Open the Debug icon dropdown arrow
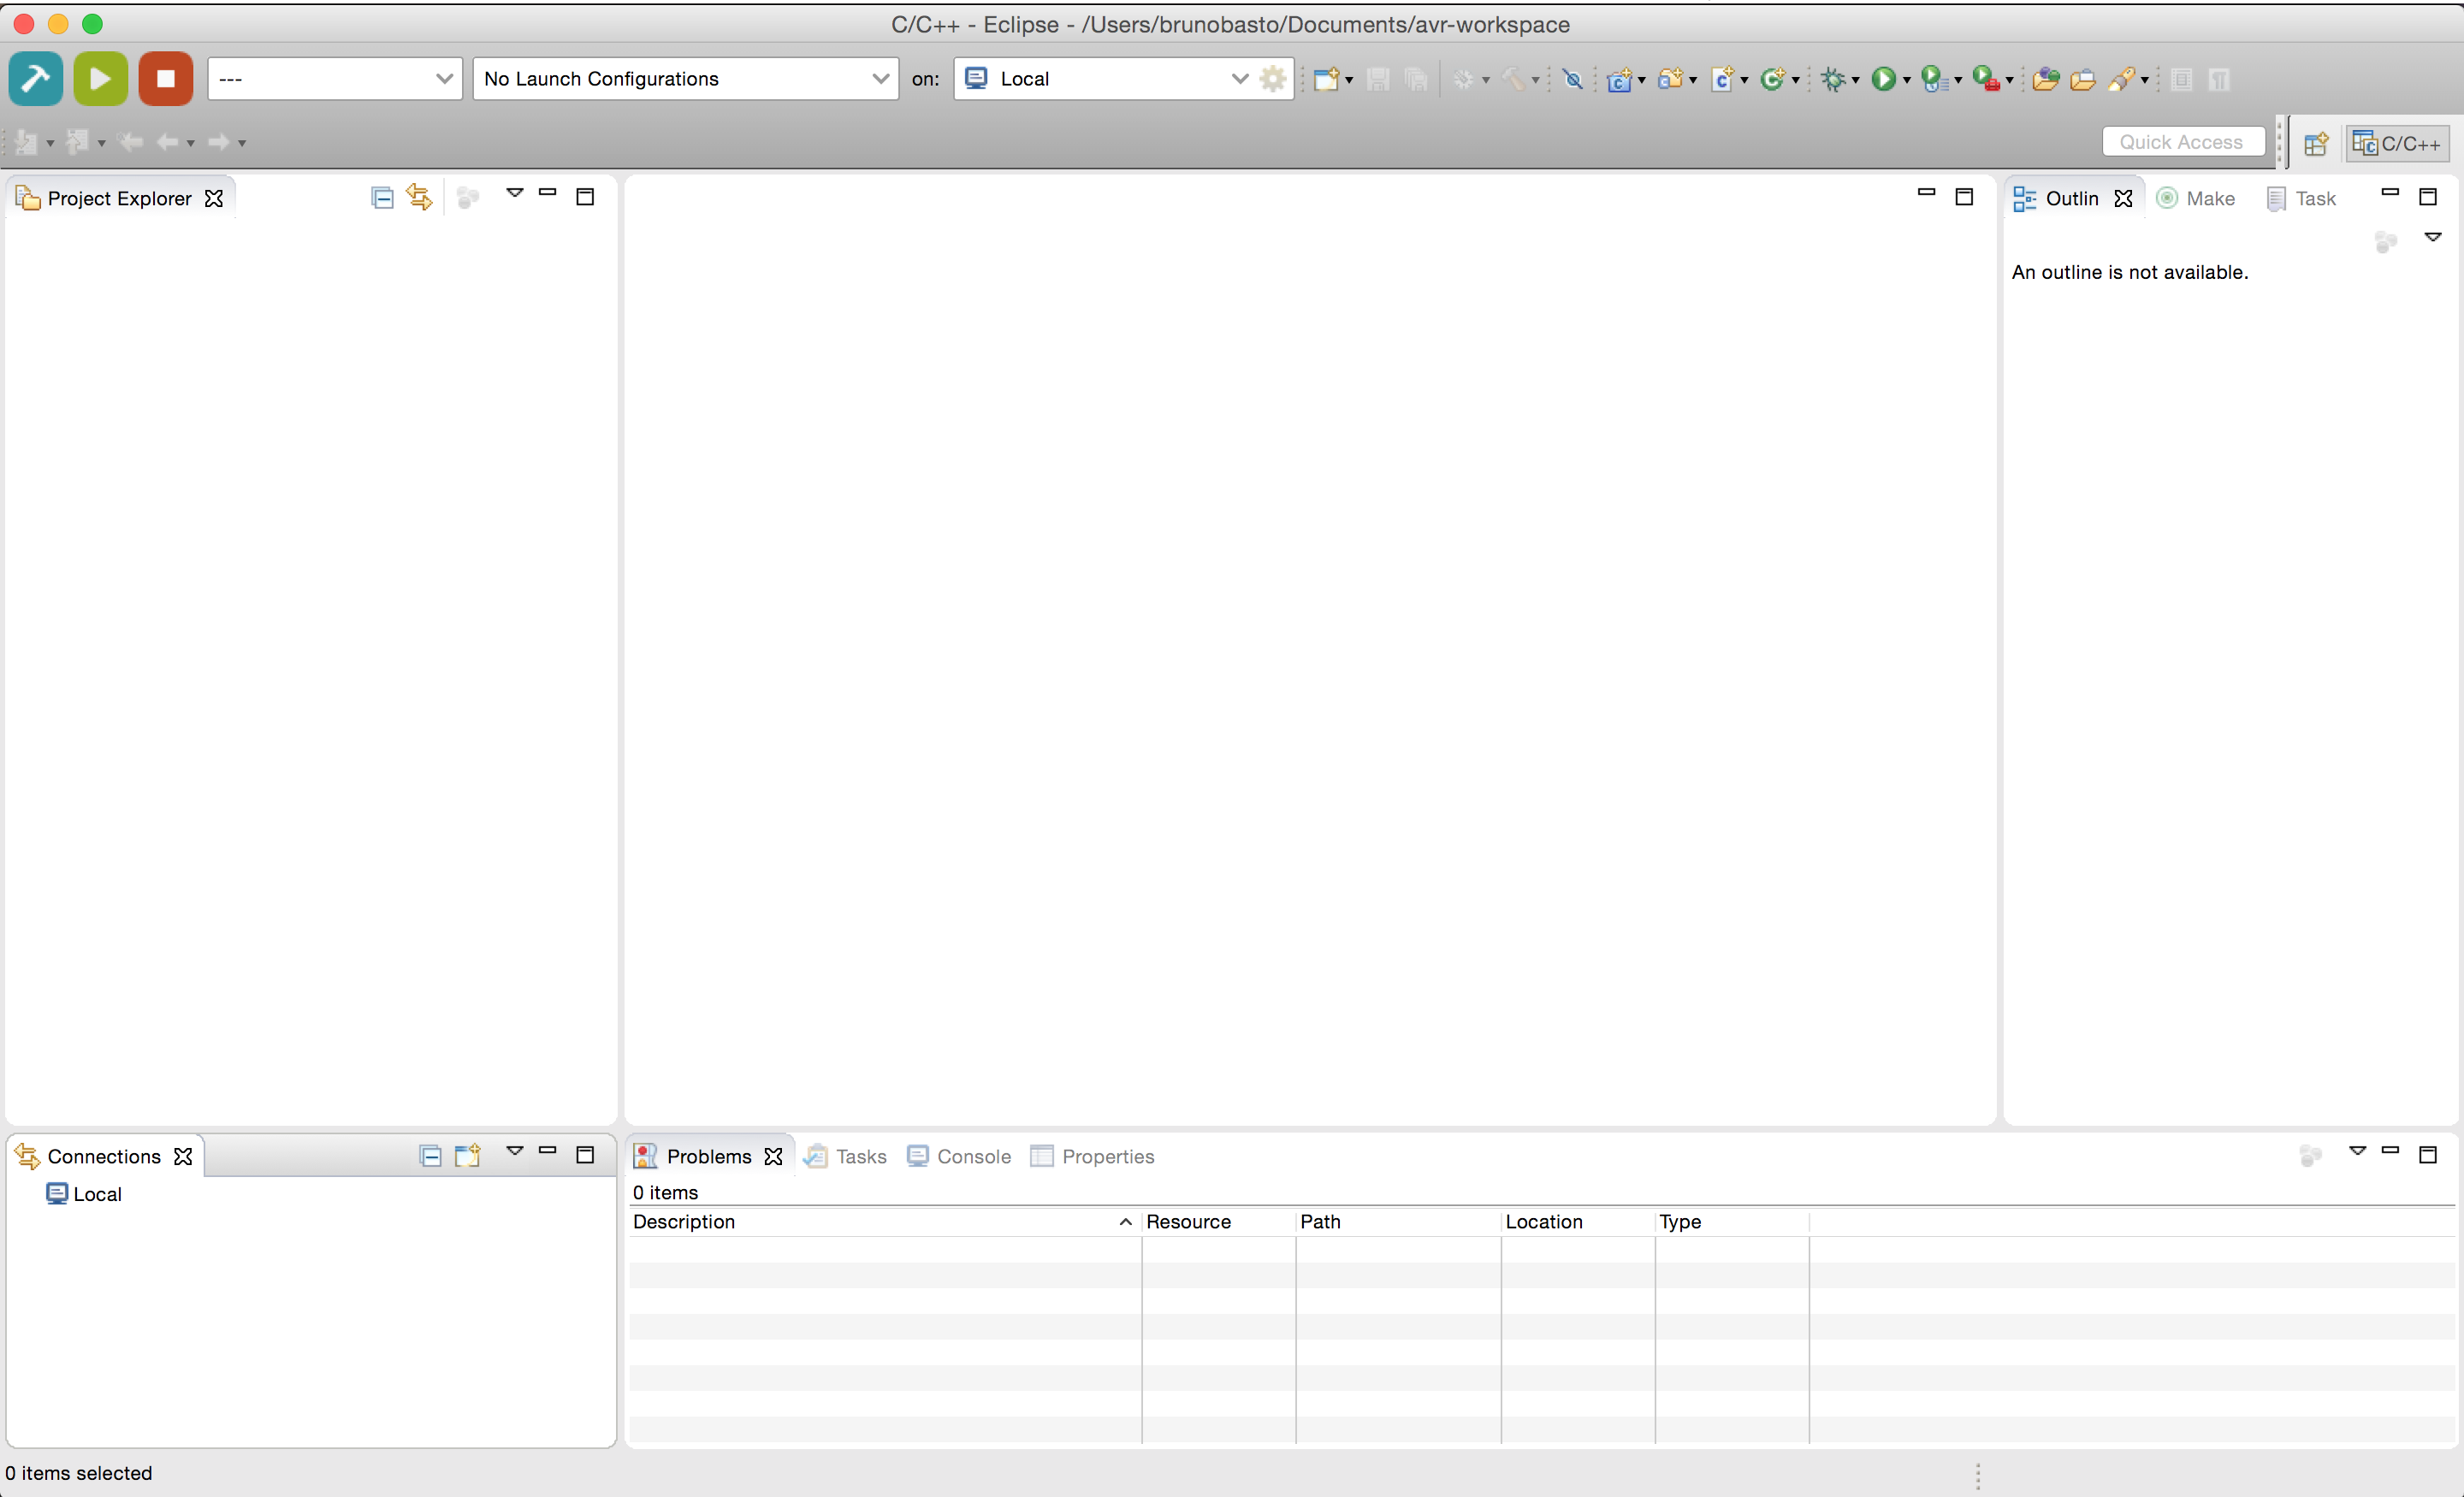Screen dimensions: 2464x1497 tap(1856, 80)
